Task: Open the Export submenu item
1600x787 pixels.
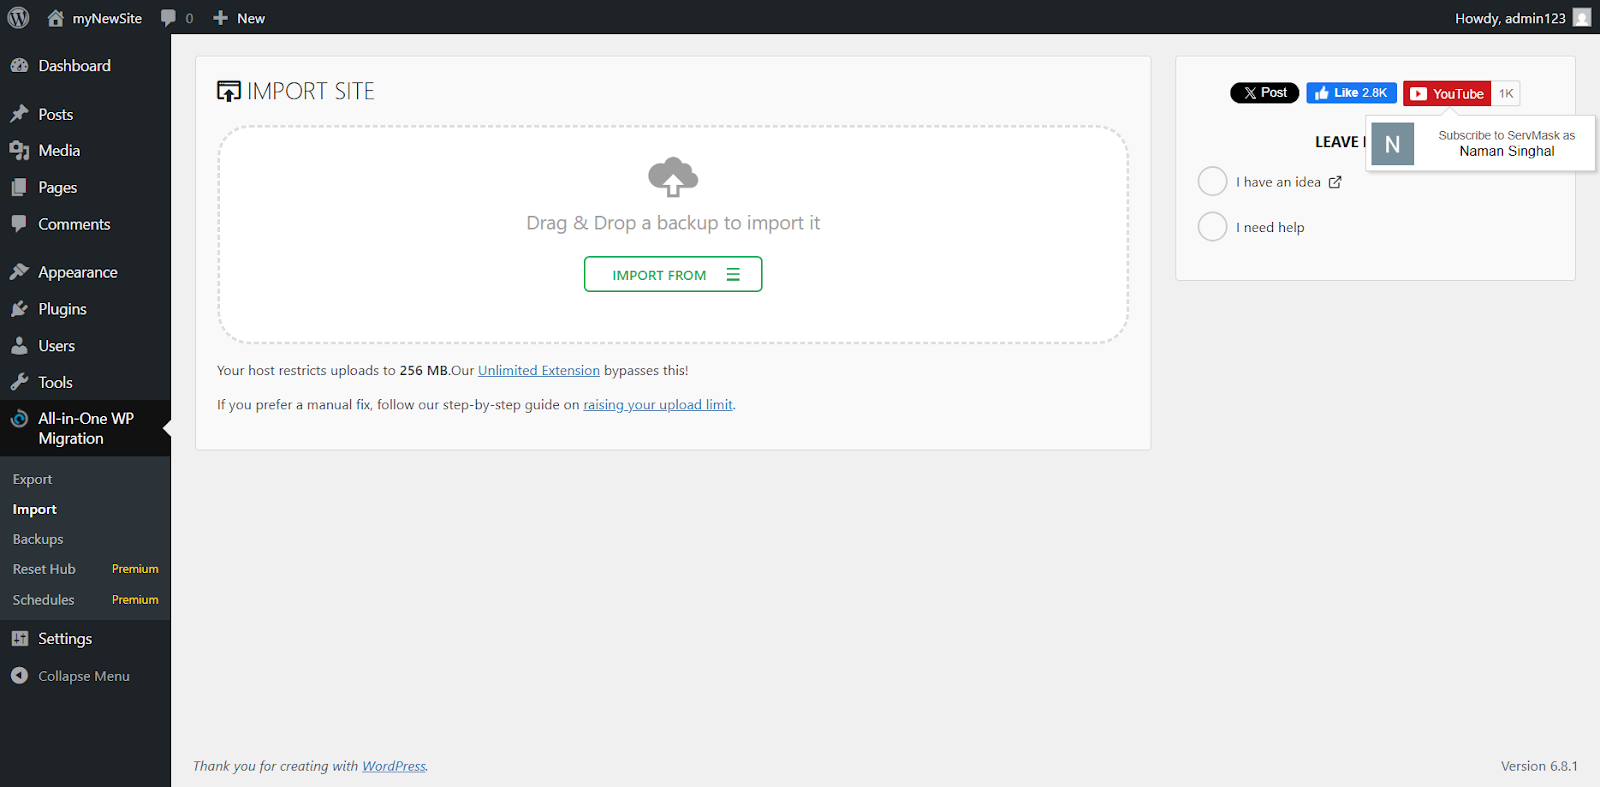Action: click(x=33, y=480)
